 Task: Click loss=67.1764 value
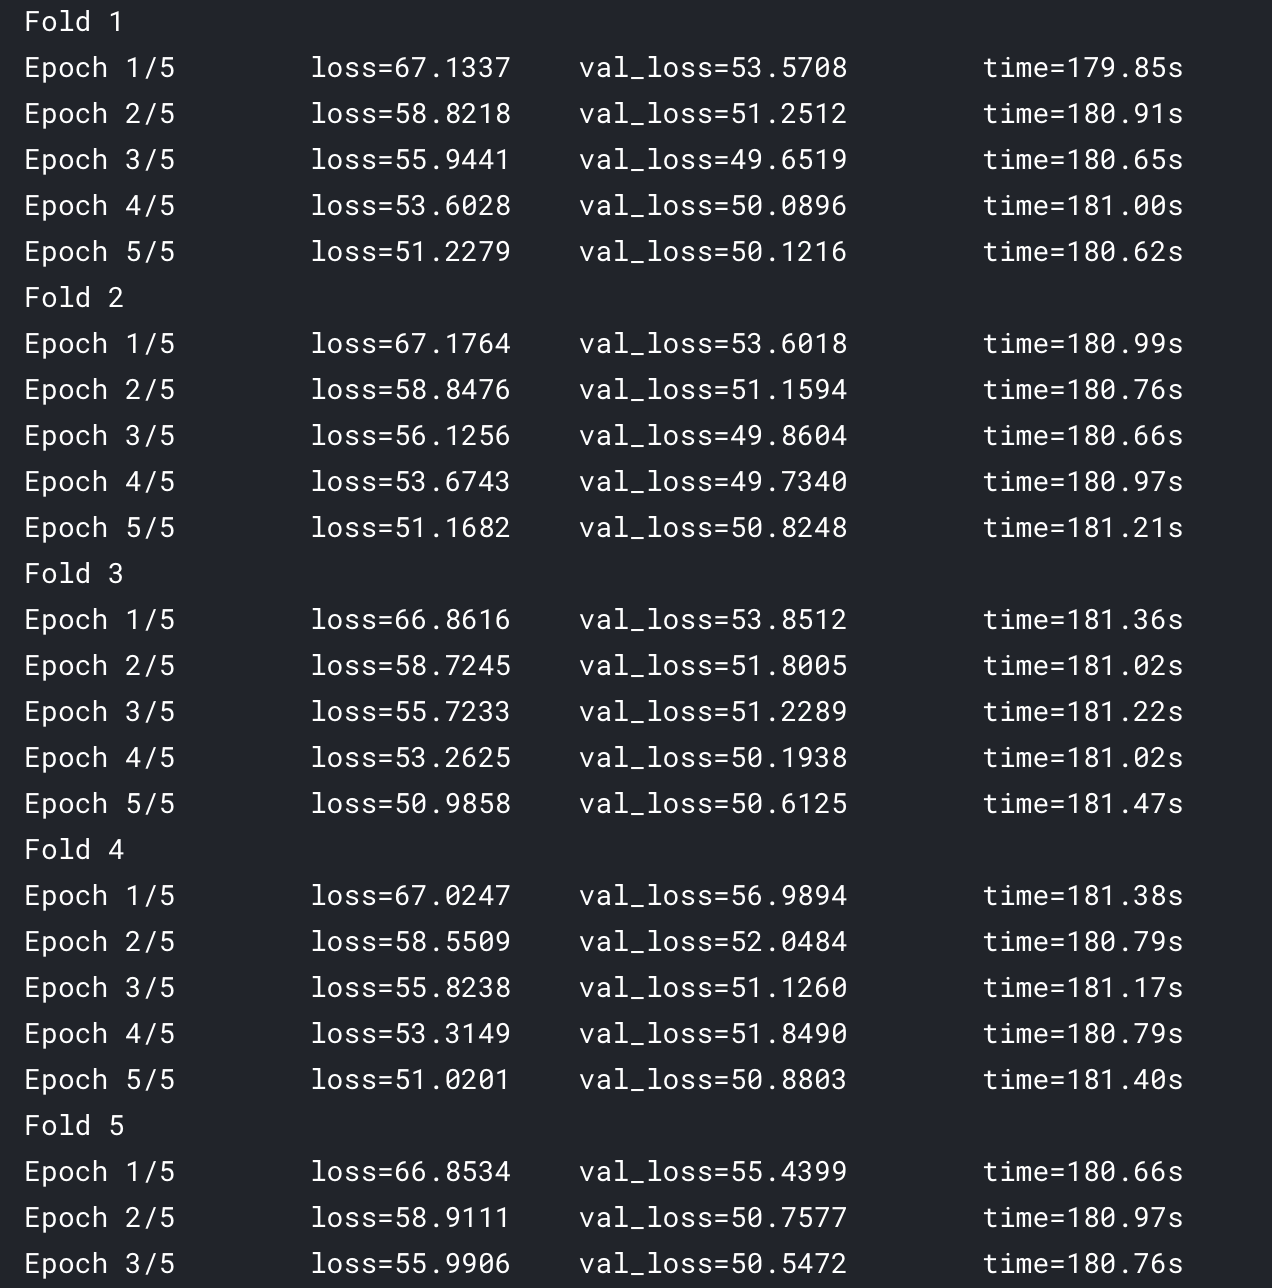(410, 344)
